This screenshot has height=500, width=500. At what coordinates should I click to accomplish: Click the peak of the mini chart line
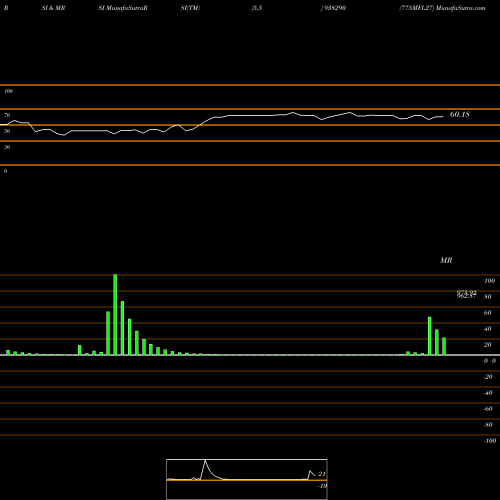(x=205, y=461)
